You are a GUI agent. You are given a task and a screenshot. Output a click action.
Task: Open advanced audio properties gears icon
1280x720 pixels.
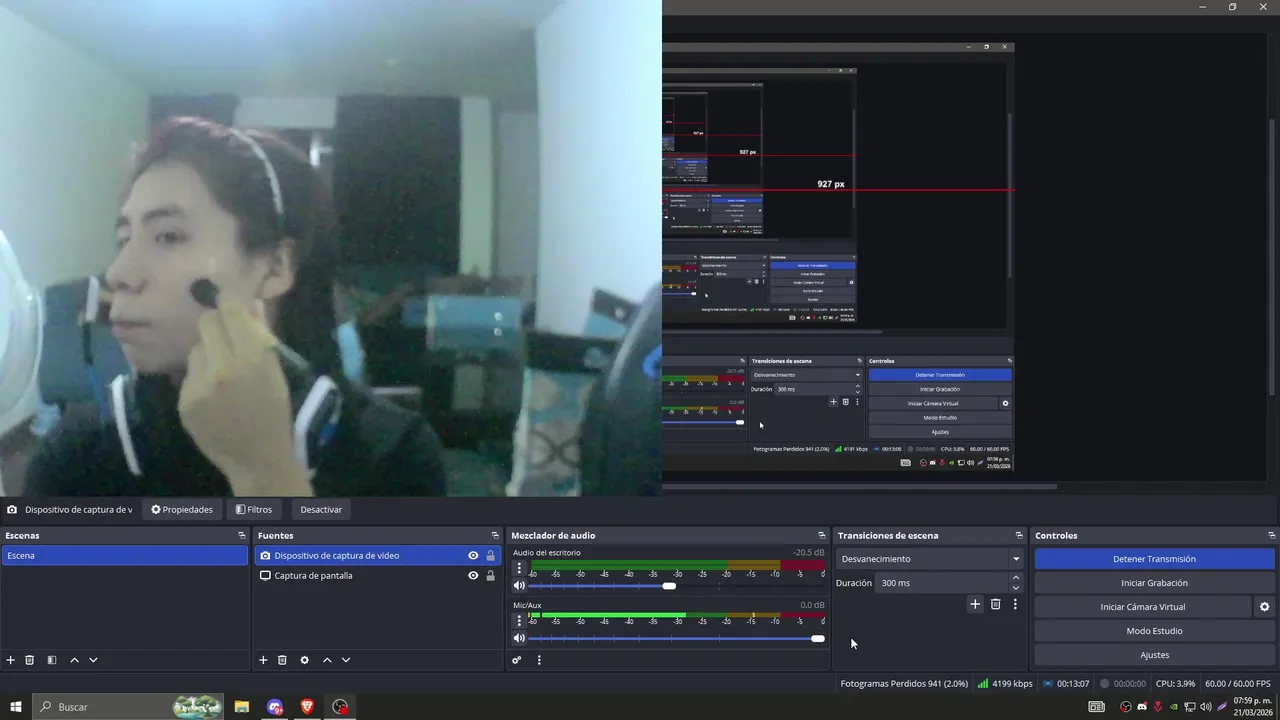[x=517, y=660]
